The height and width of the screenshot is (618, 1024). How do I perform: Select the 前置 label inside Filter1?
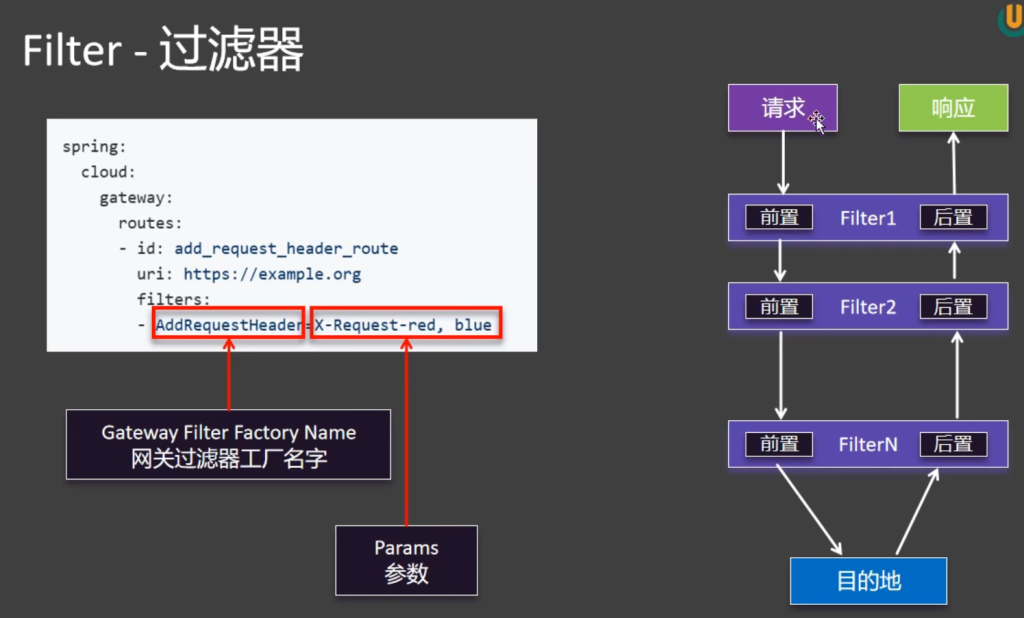pos(779,218)
